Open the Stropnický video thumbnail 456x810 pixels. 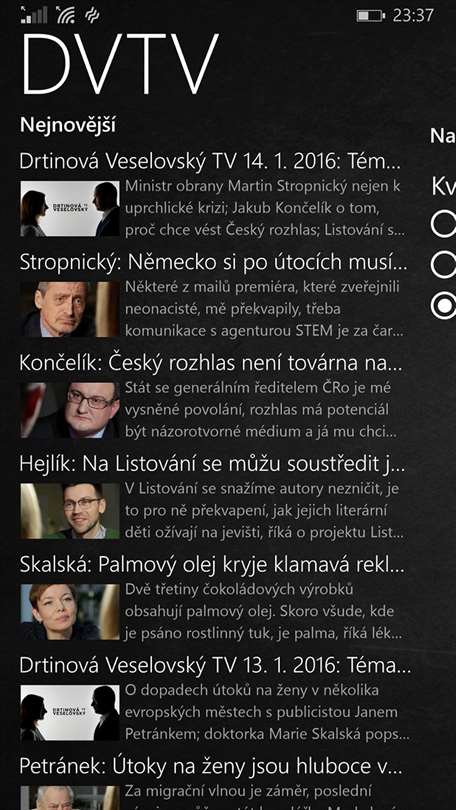coord(70,309)
